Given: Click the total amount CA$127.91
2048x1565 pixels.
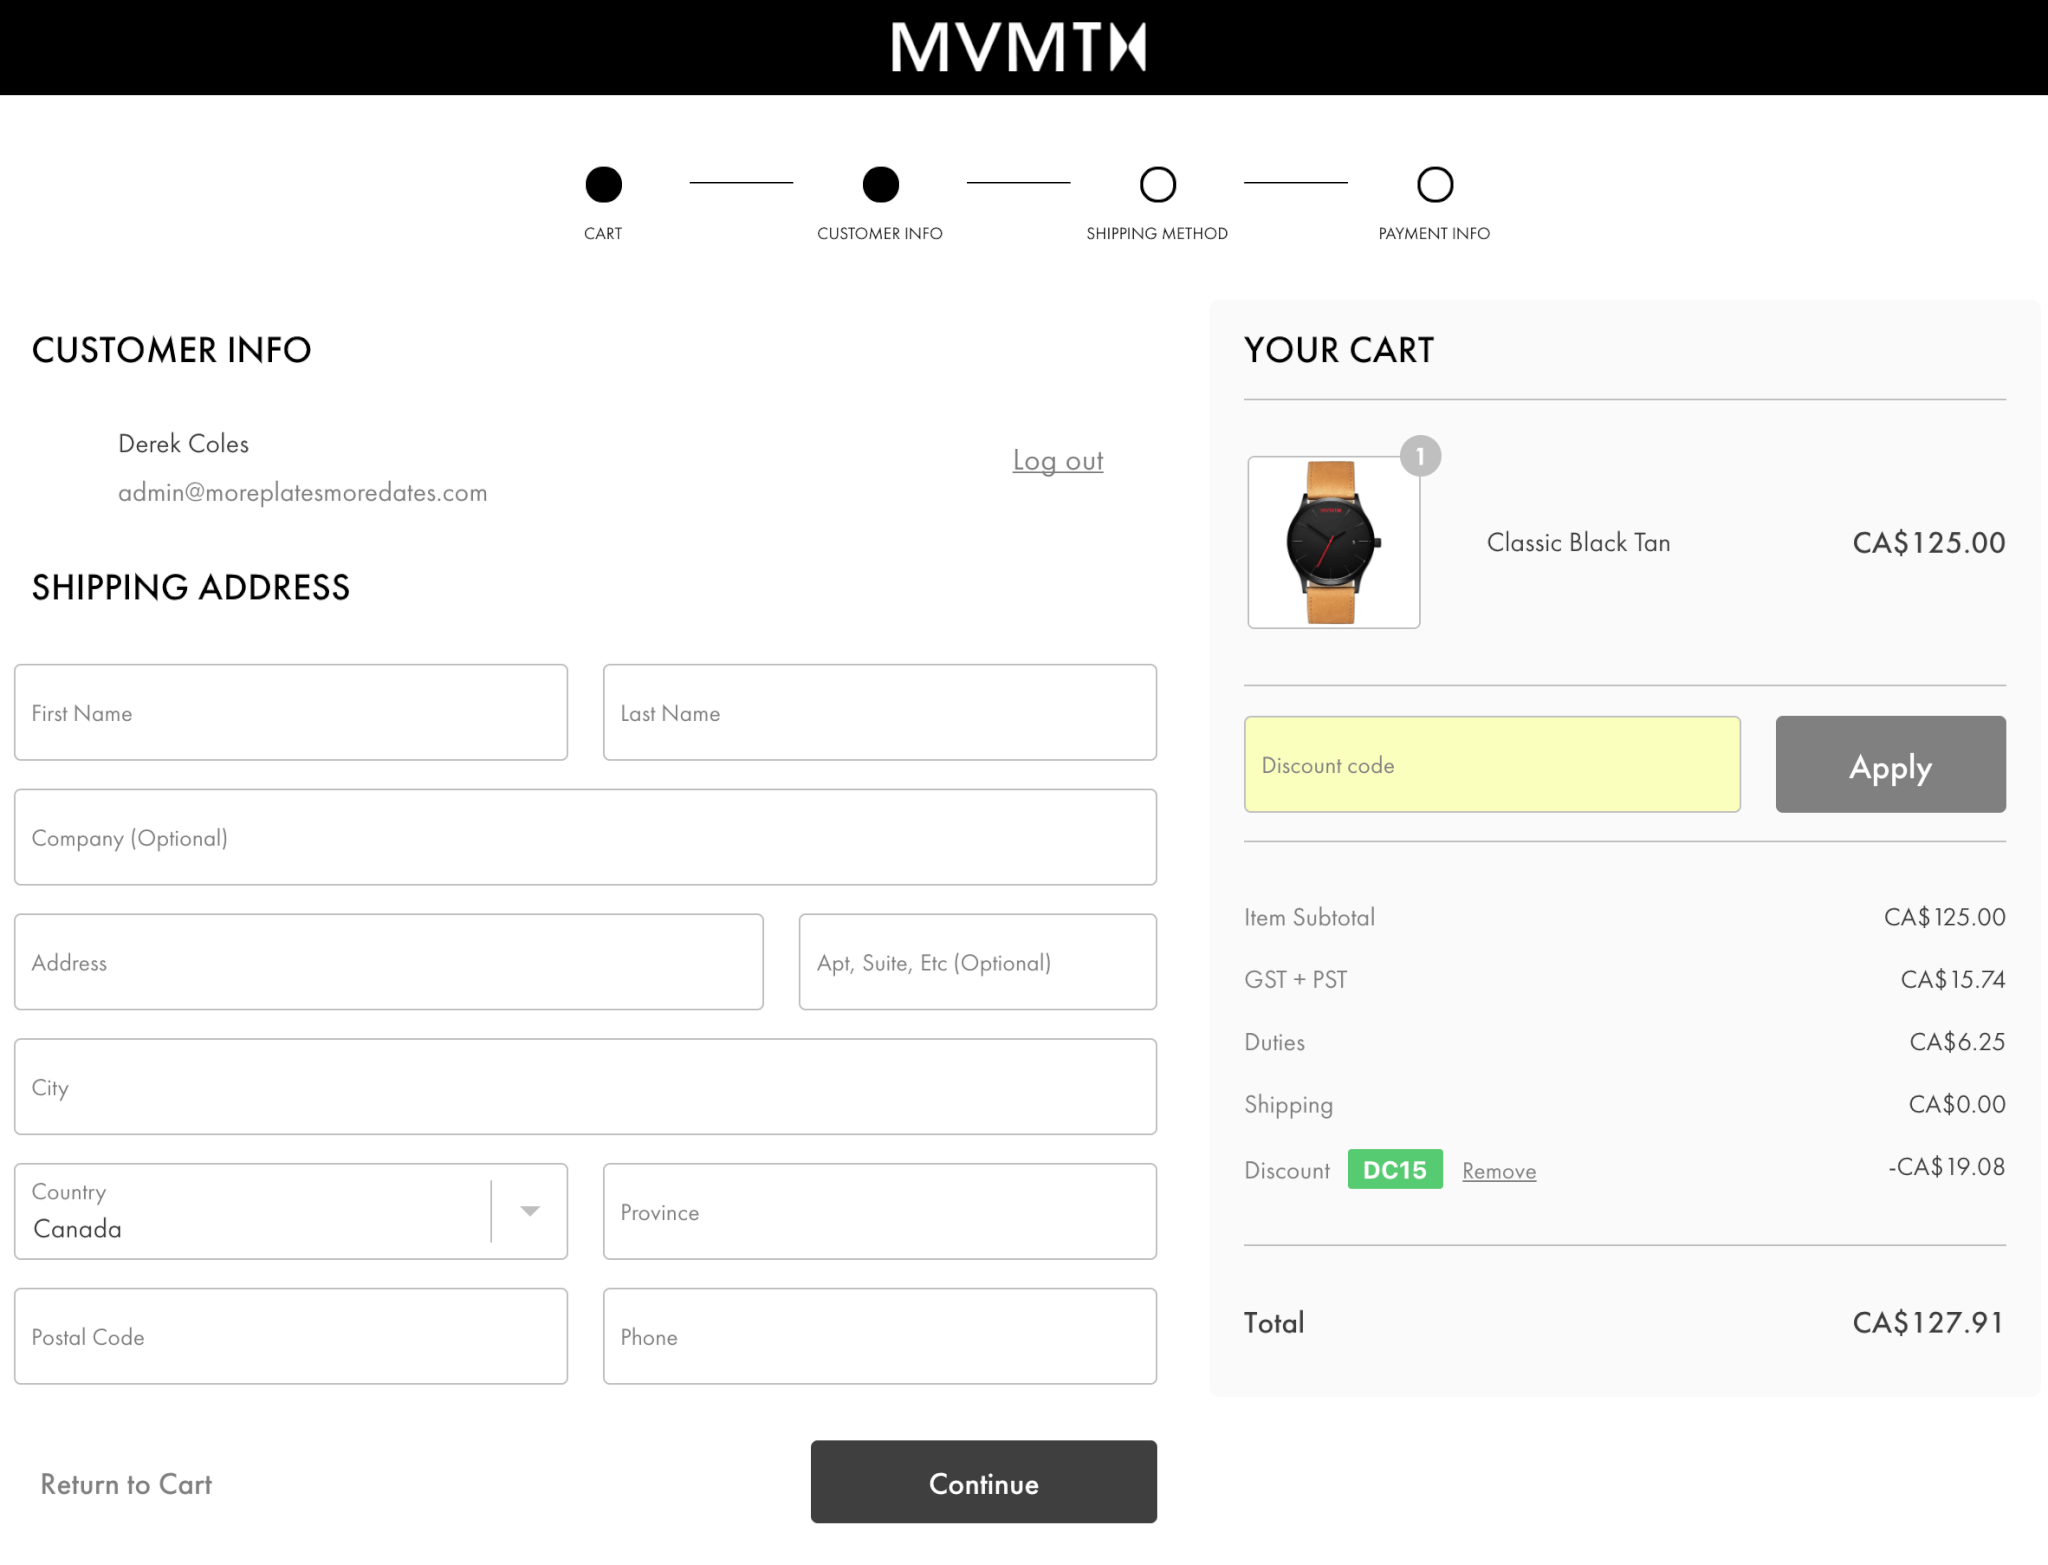Looking at the screenshot, I should (1928, 1322).
